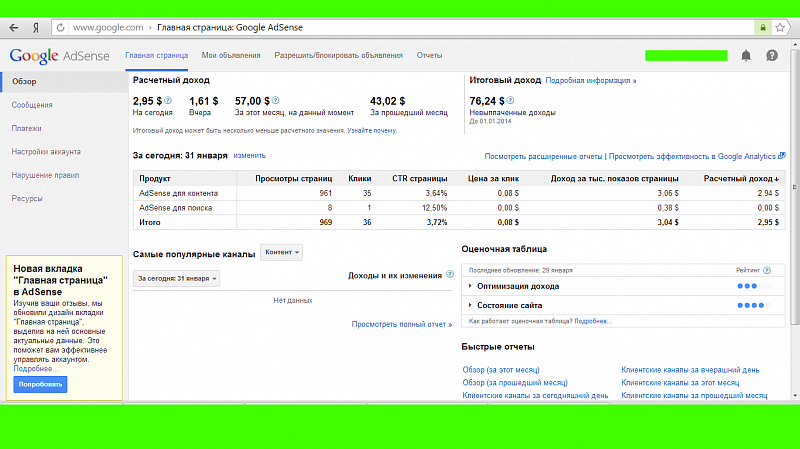This screenshot has height=449, width=800.
Task: Reload the page with refresh icon
Action: 60,28
